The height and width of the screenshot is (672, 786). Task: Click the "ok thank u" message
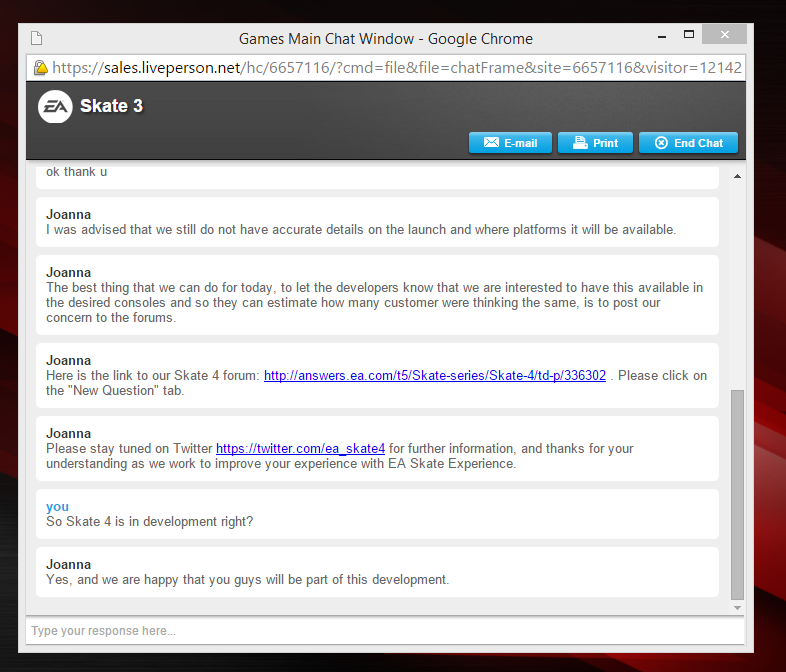[x=76, y=172]
